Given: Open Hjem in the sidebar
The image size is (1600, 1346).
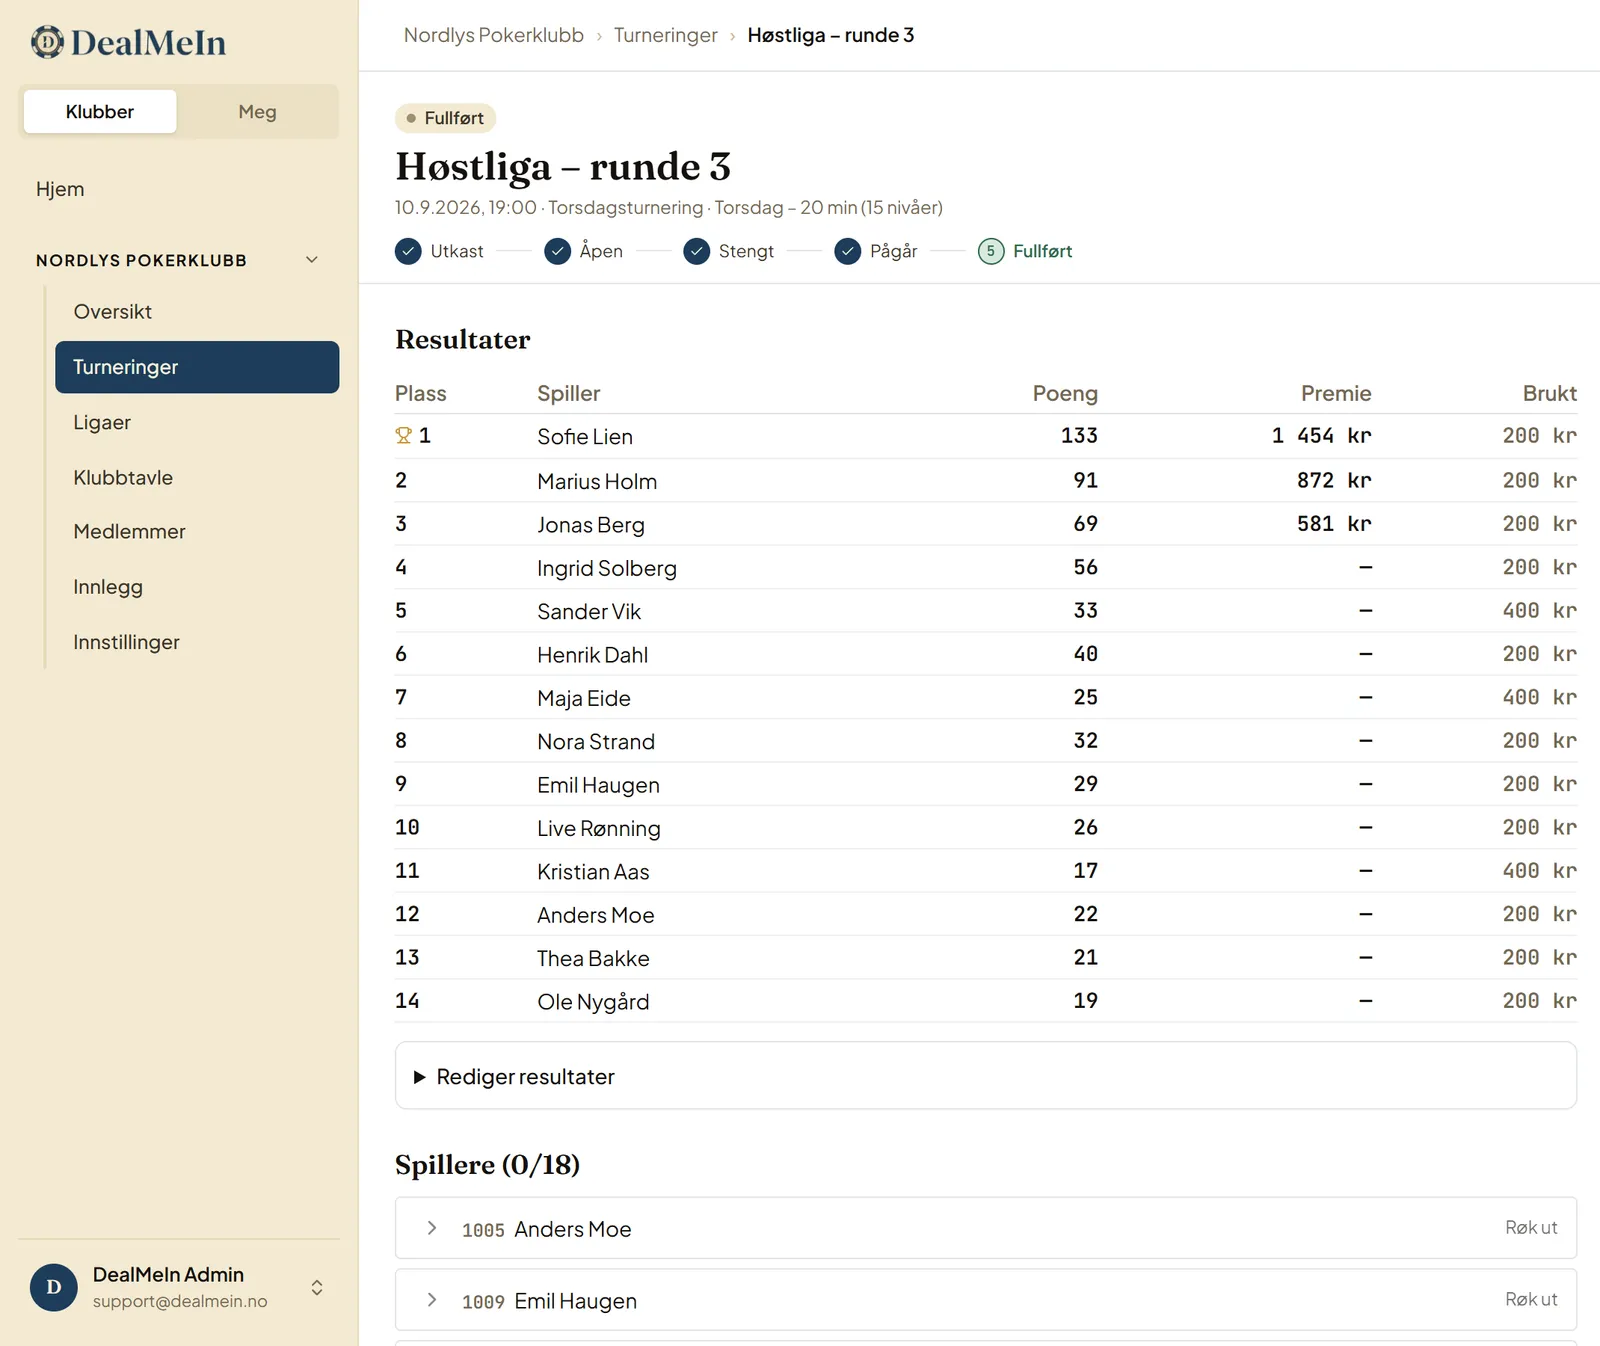Looking at the screenshot, I should pyautogui.click(x=60, y=189).
